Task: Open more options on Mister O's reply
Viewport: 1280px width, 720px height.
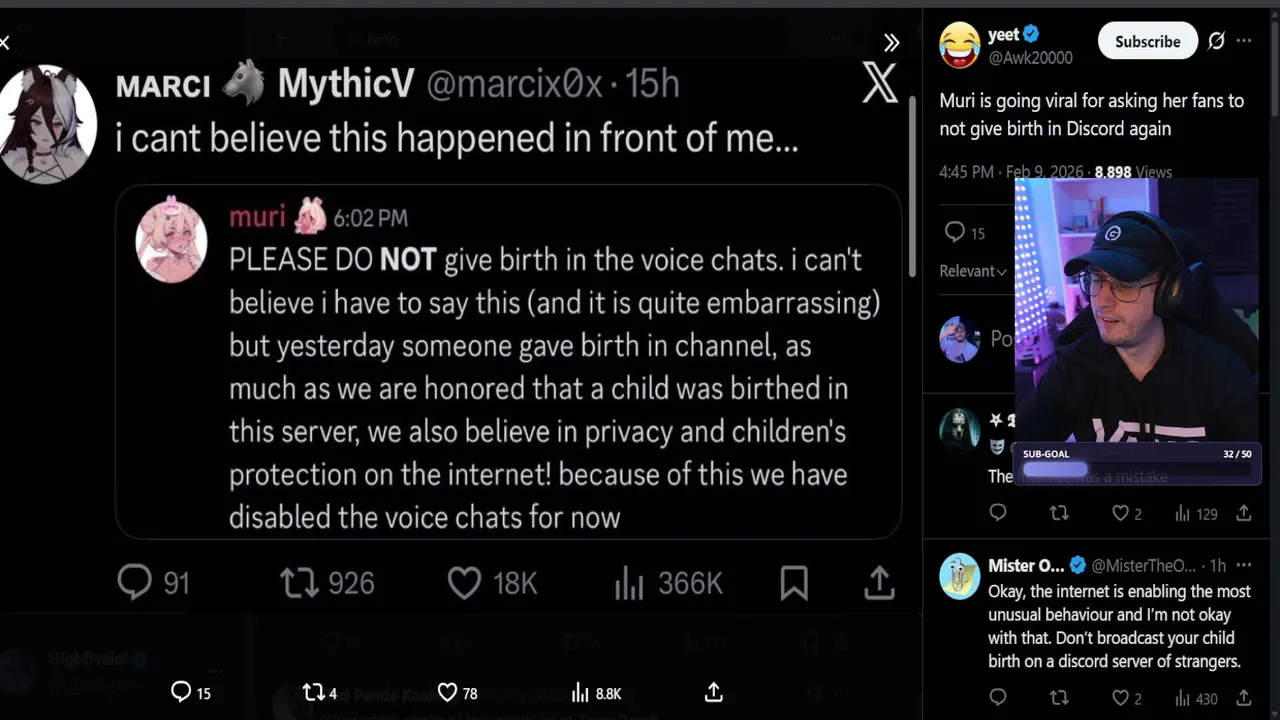Action: click(1244, 565)
